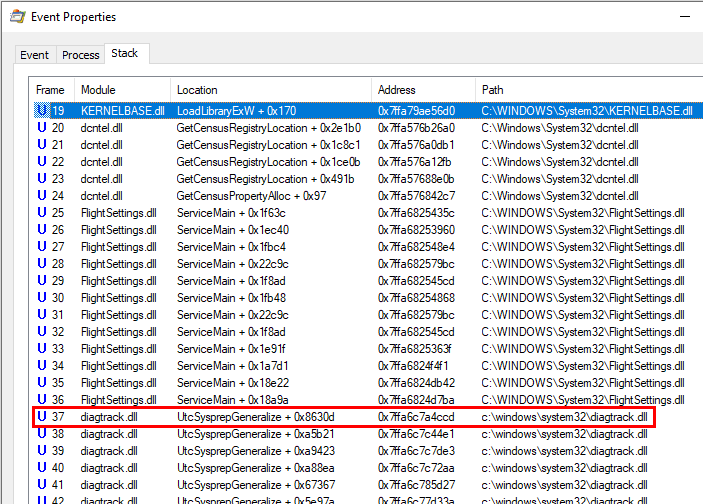
Task: Switch to the Event tab
Action: 34,55
